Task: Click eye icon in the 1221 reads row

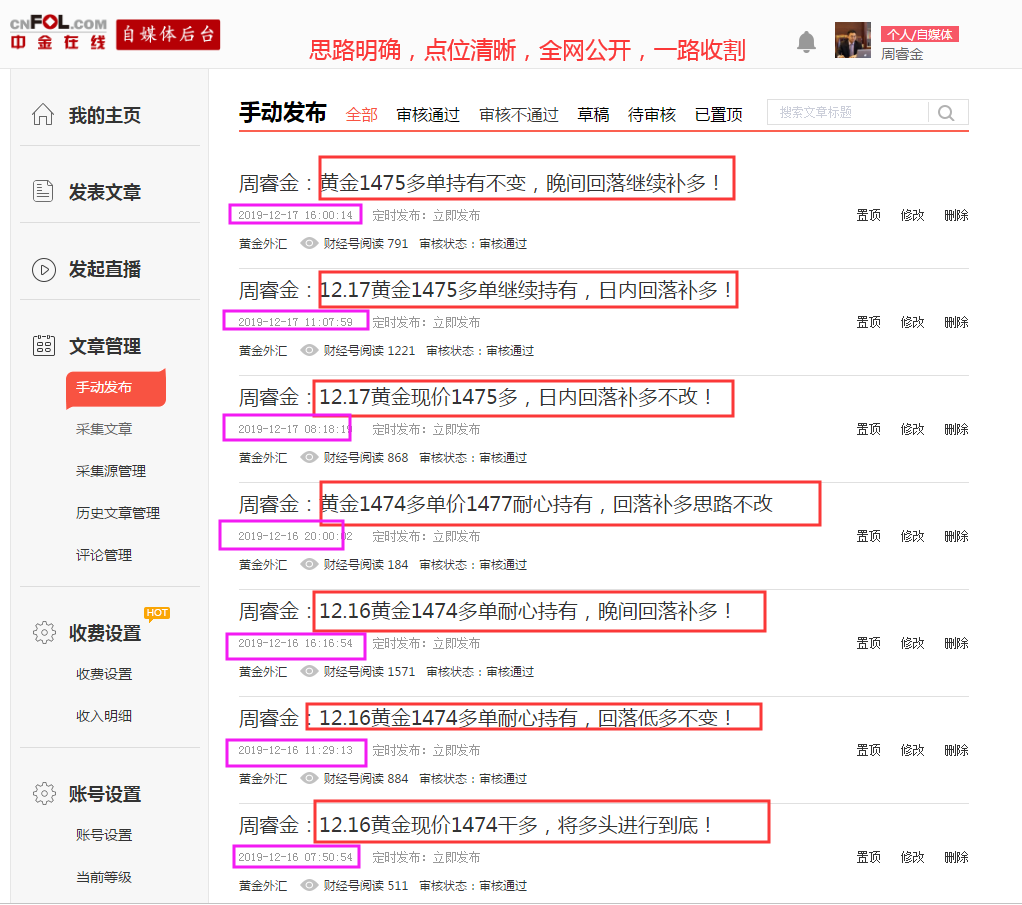Action: click(309, 350)
